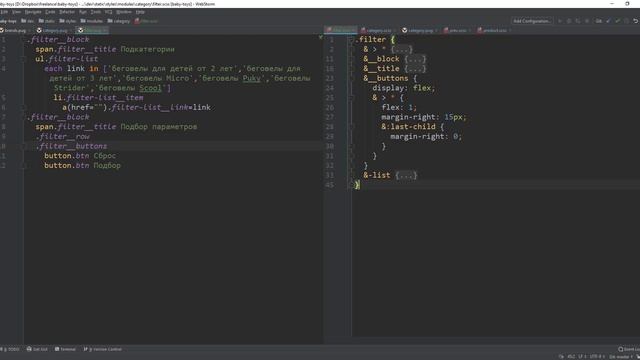
Task: Open the Tools menu
Action: 96,12
